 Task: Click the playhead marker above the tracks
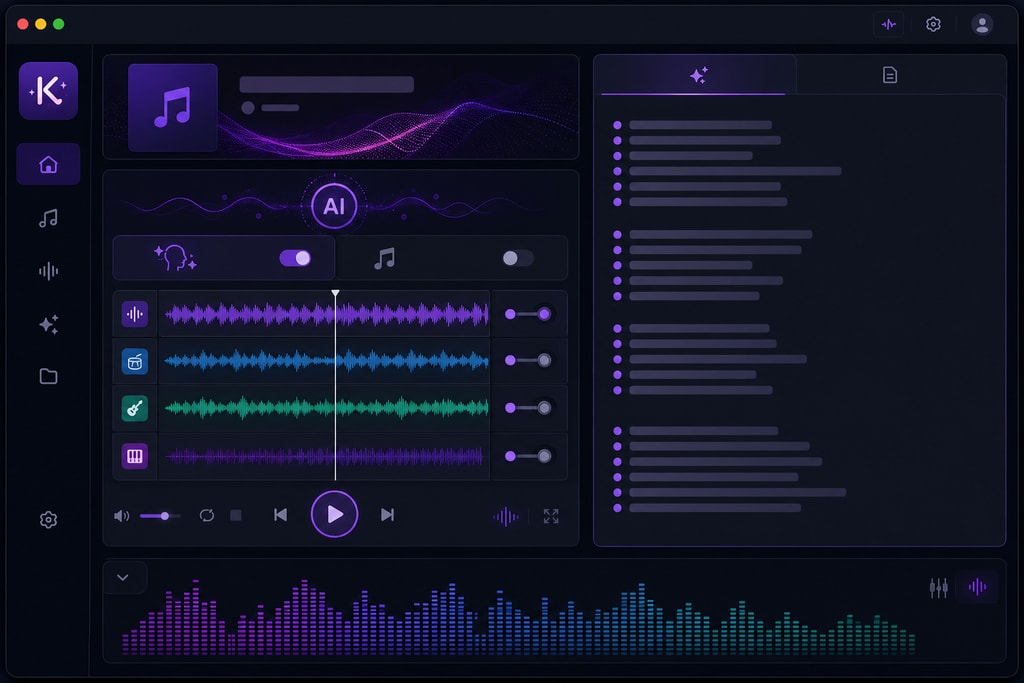[335, 294]
